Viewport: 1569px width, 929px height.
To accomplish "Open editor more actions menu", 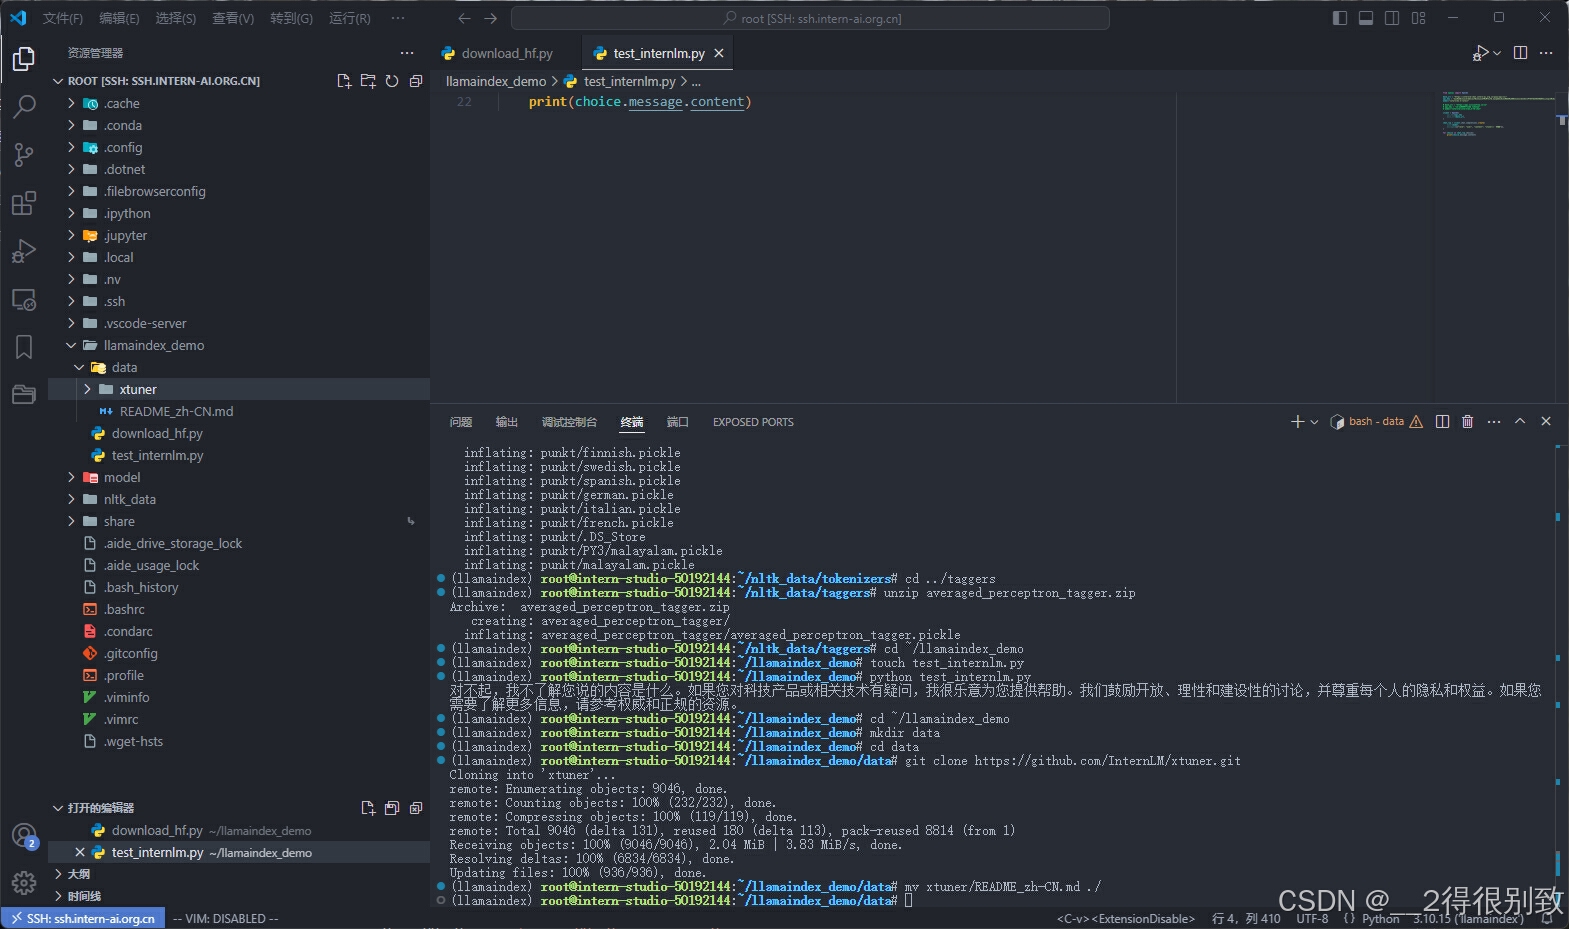I will 1546,53.
